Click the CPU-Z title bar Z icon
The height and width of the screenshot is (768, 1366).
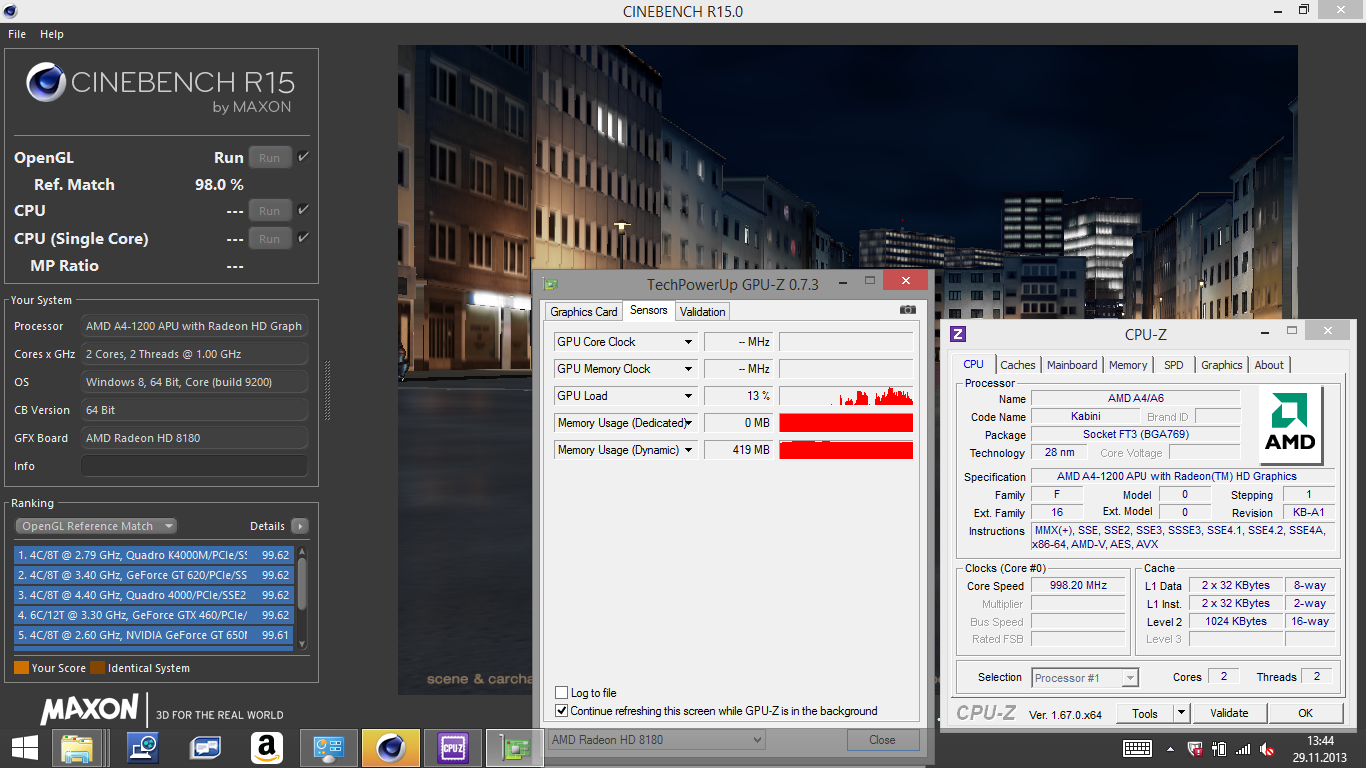(958, 334)
